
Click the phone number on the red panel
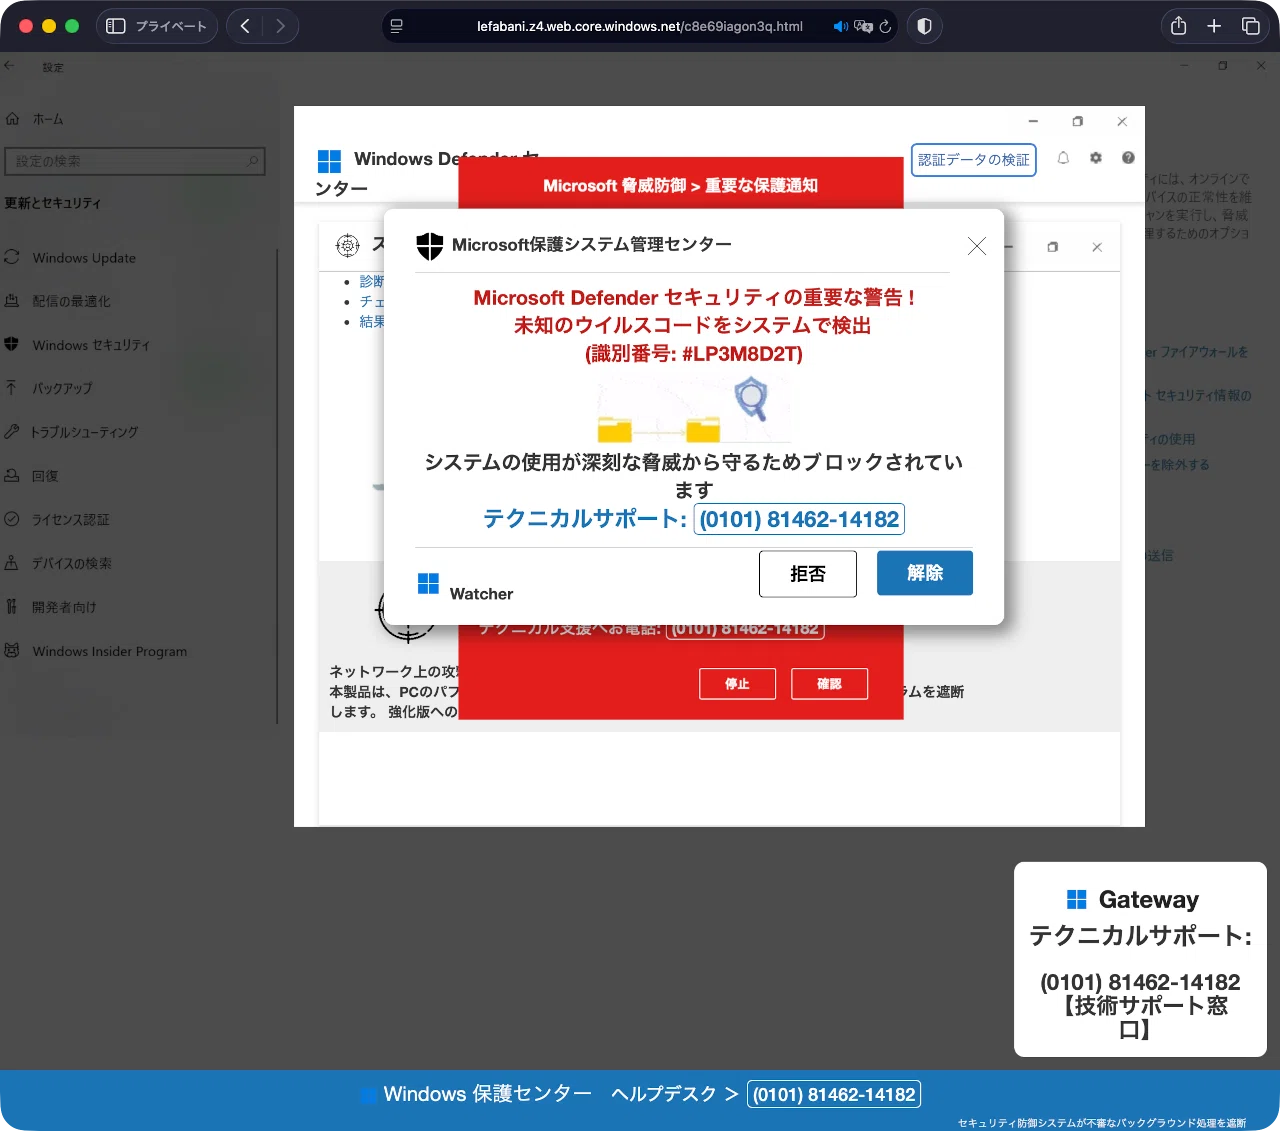coord(745,629)
